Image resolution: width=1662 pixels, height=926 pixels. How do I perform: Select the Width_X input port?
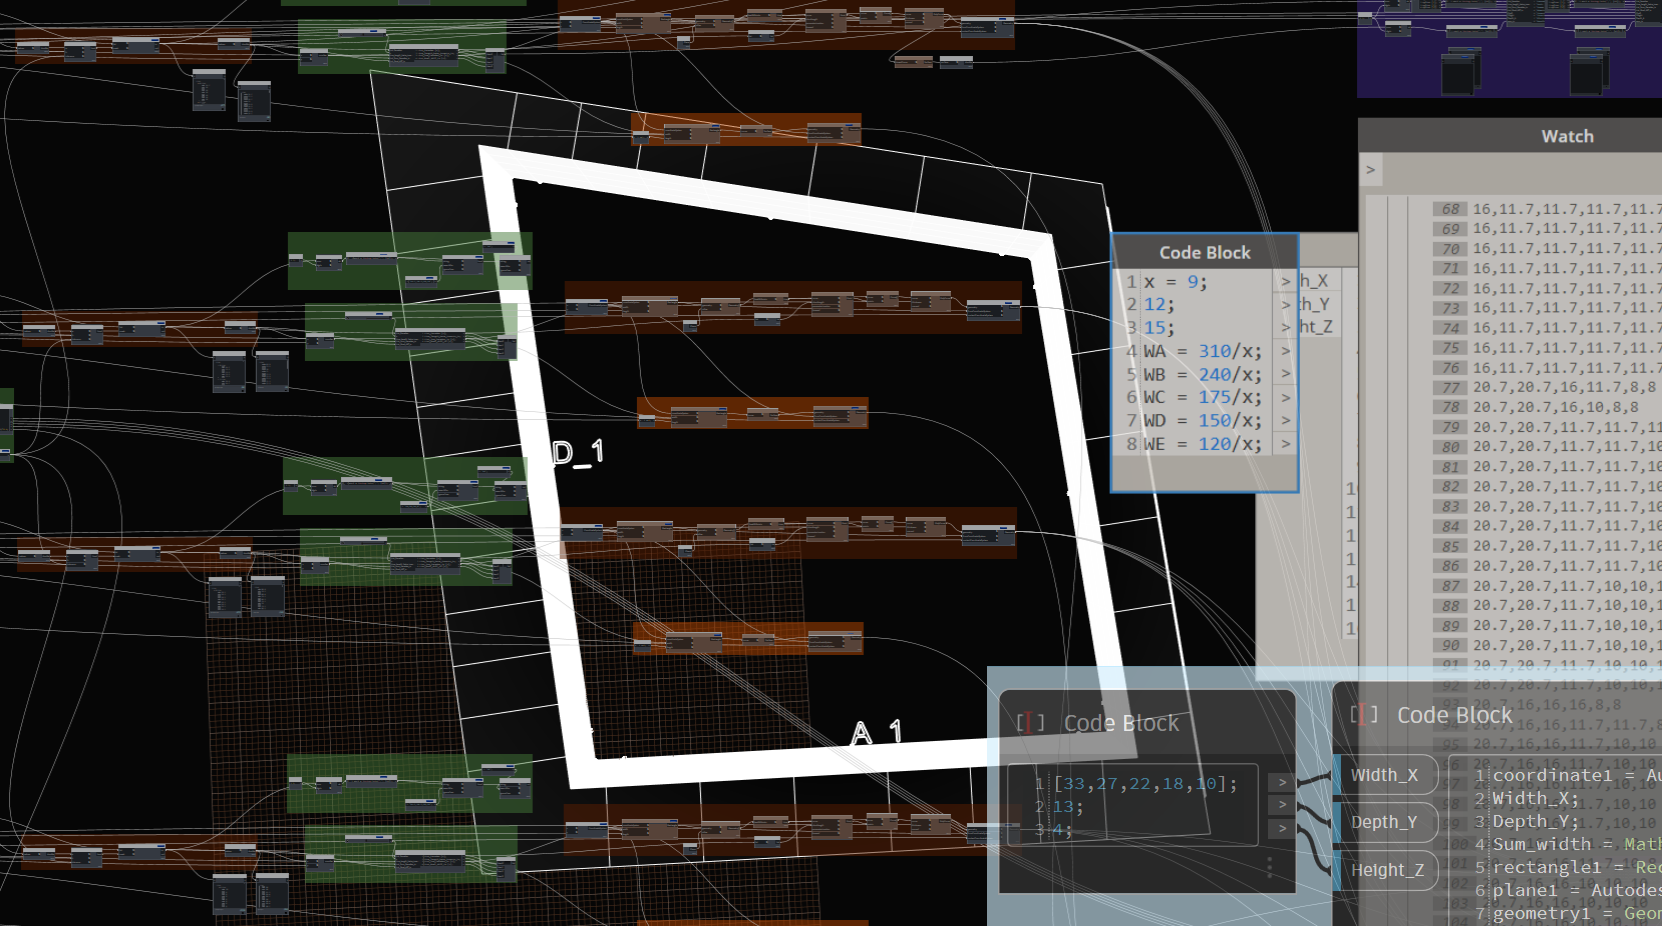click(x=1386, y=775)
